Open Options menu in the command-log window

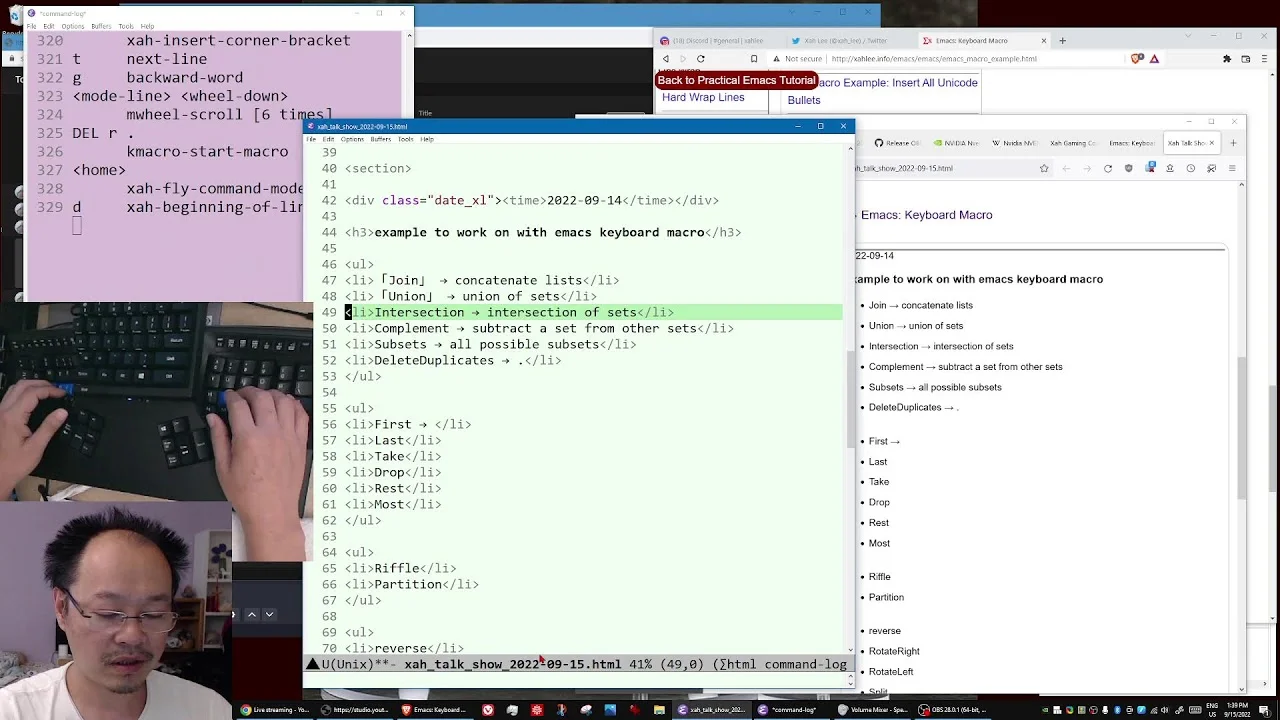[73, 26]
